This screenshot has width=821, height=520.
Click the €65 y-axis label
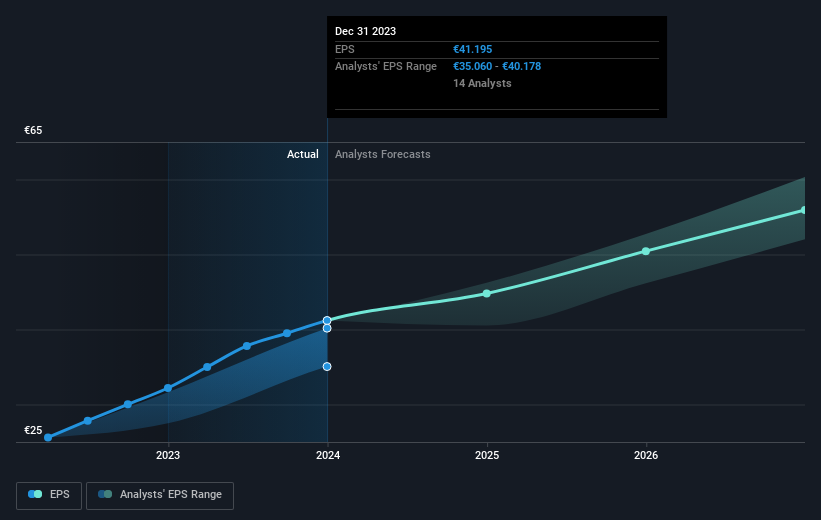click(33, 130)
